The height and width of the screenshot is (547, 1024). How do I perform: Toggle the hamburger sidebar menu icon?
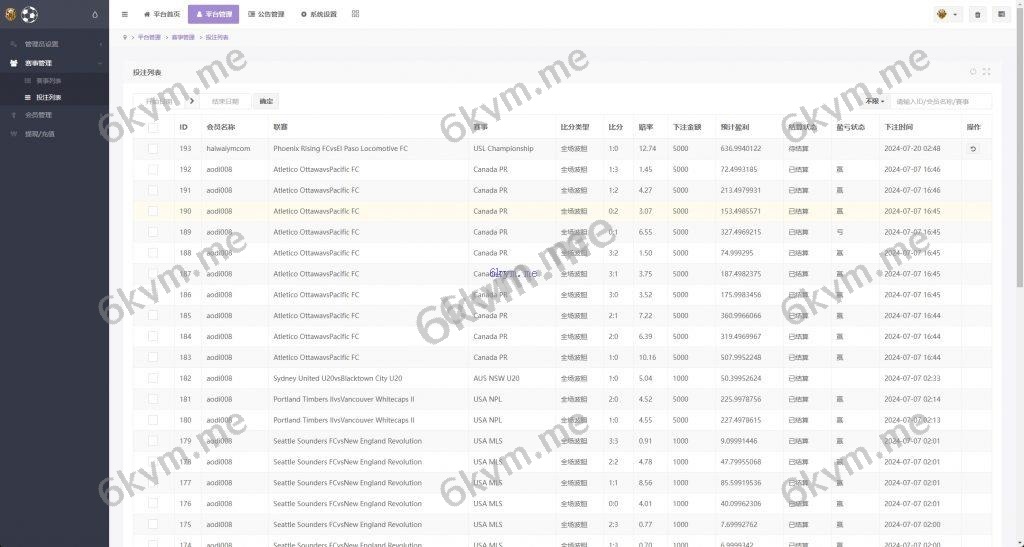click(124, 14)
